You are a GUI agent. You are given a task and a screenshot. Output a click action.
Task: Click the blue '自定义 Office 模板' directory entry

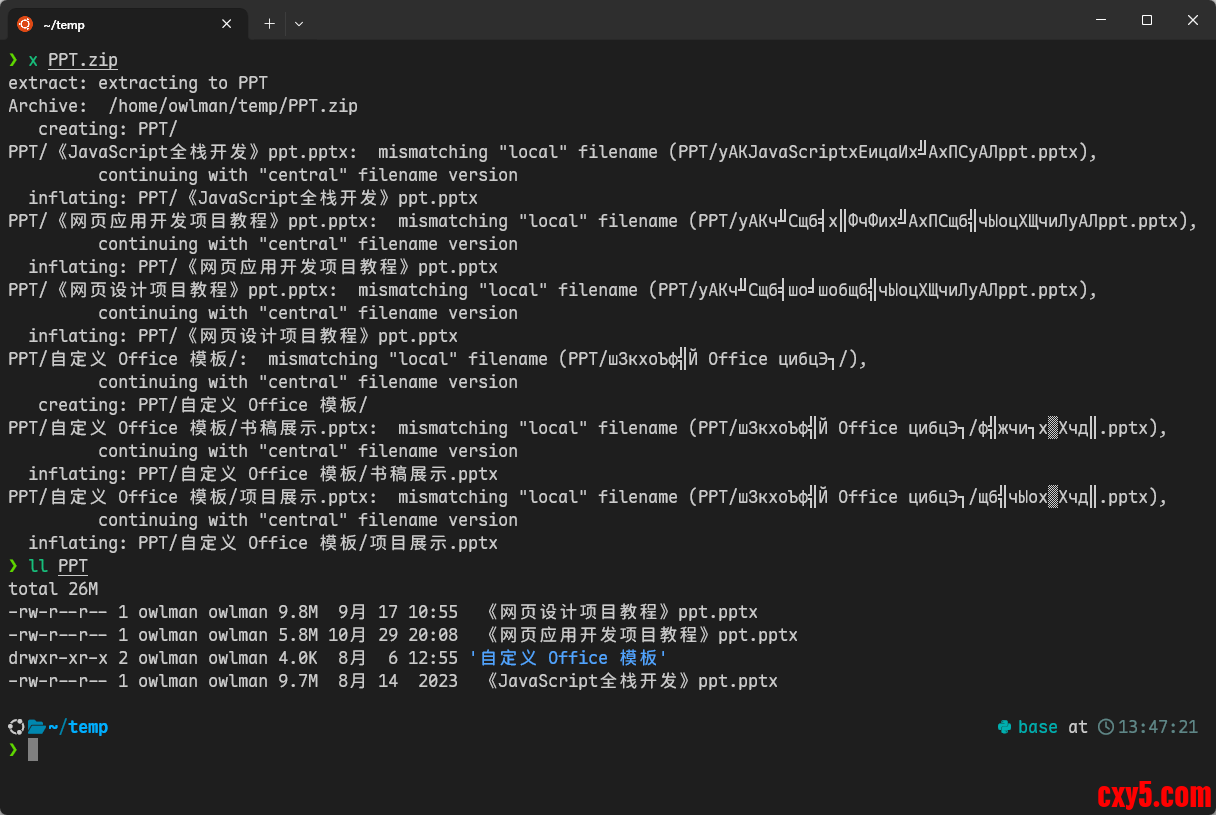568,658
